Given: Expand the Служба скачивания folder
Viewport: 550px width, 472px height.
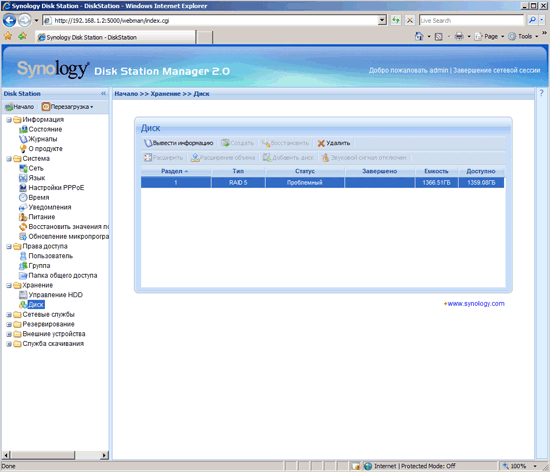Looking at the screenshot, I should coord(9,344).
